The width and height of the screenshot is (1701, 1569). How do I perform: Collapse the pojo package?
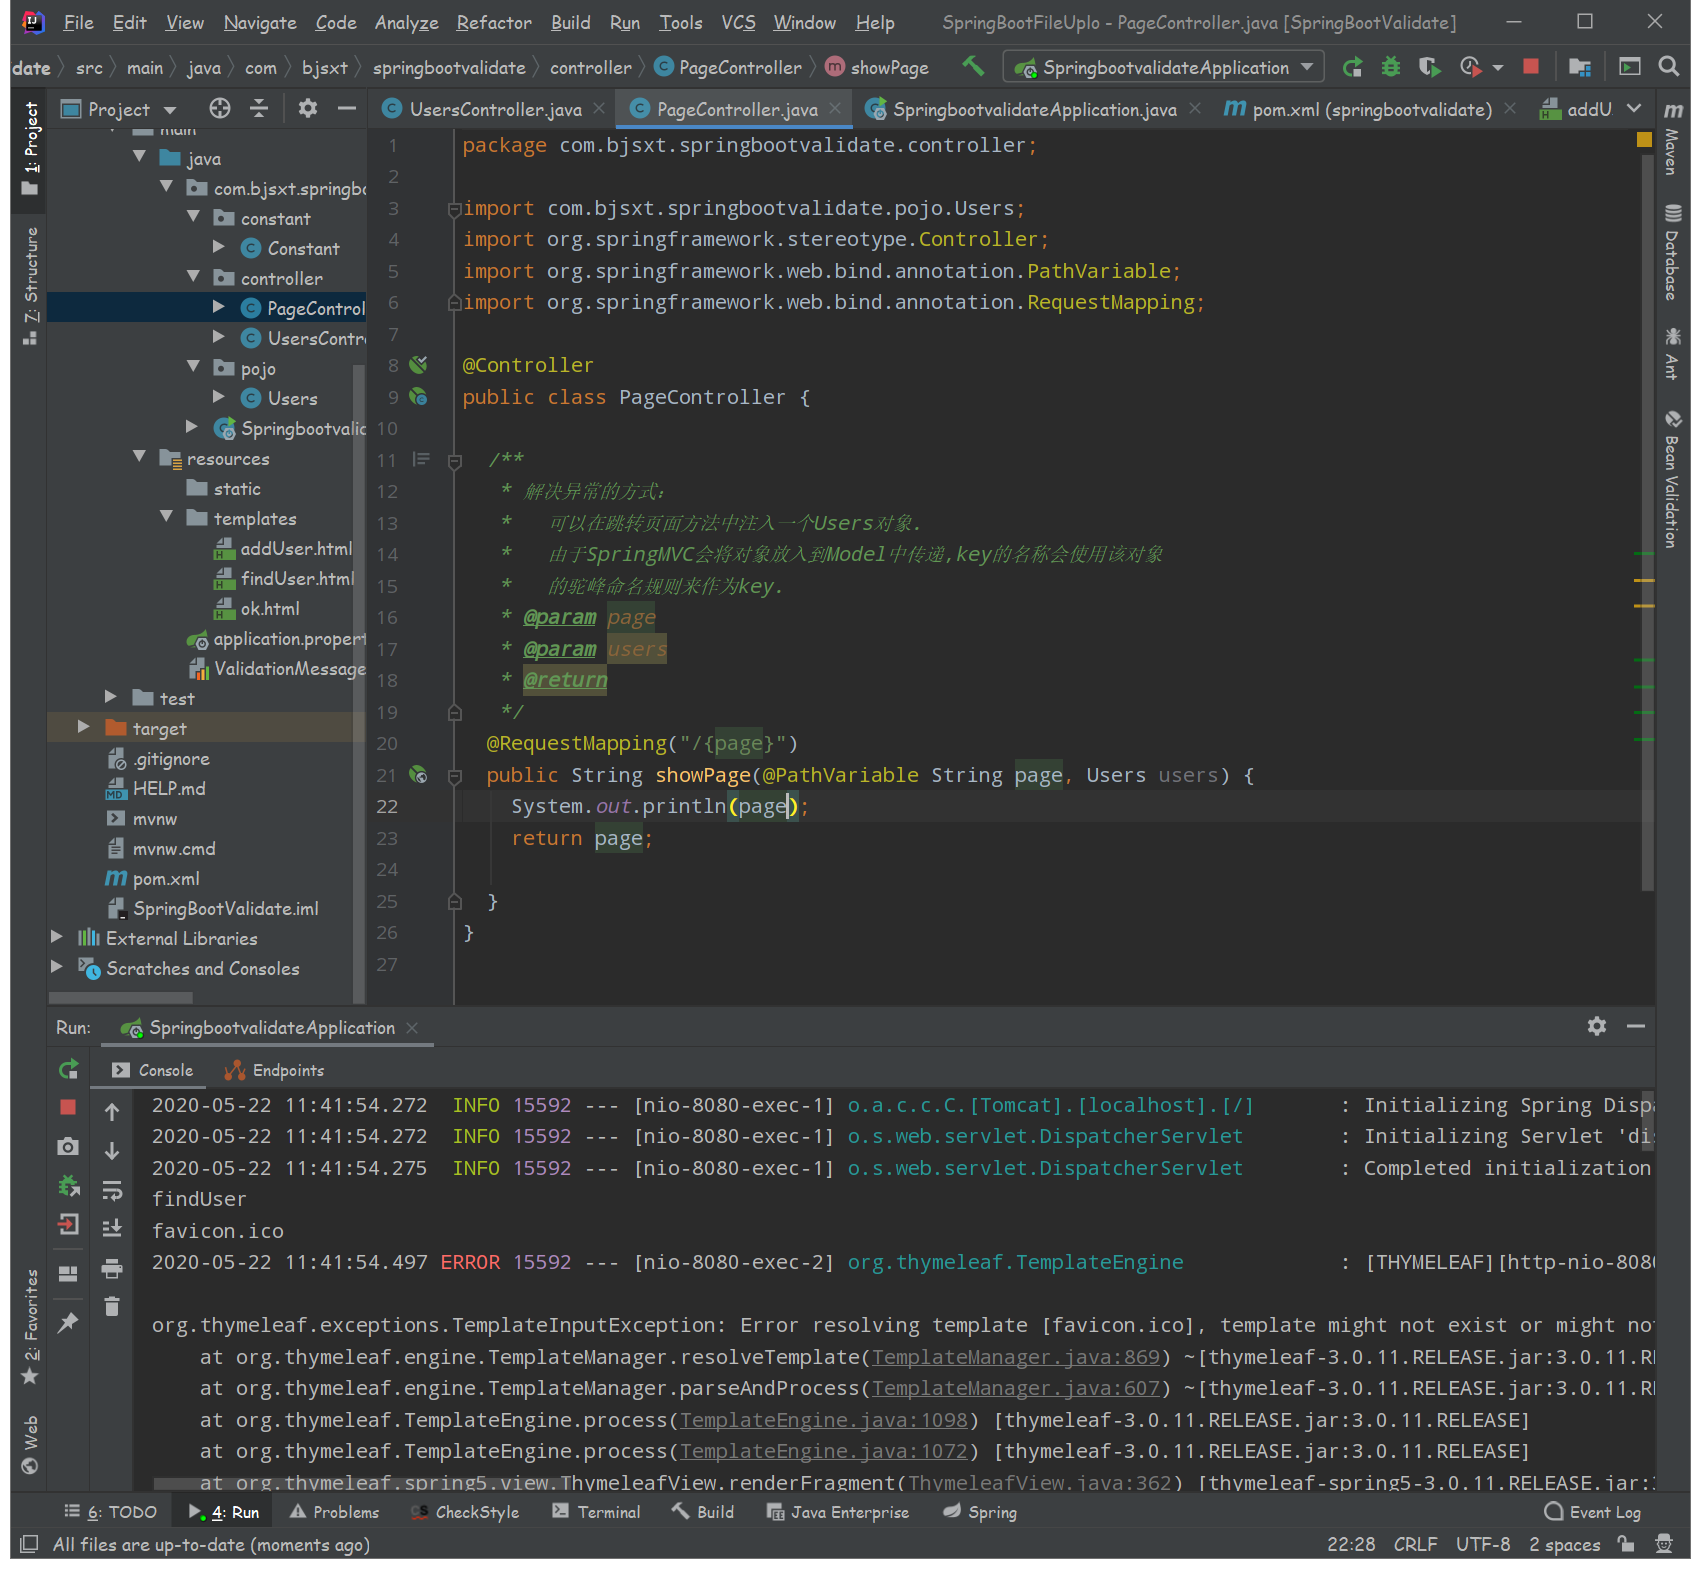pos(193,367)
